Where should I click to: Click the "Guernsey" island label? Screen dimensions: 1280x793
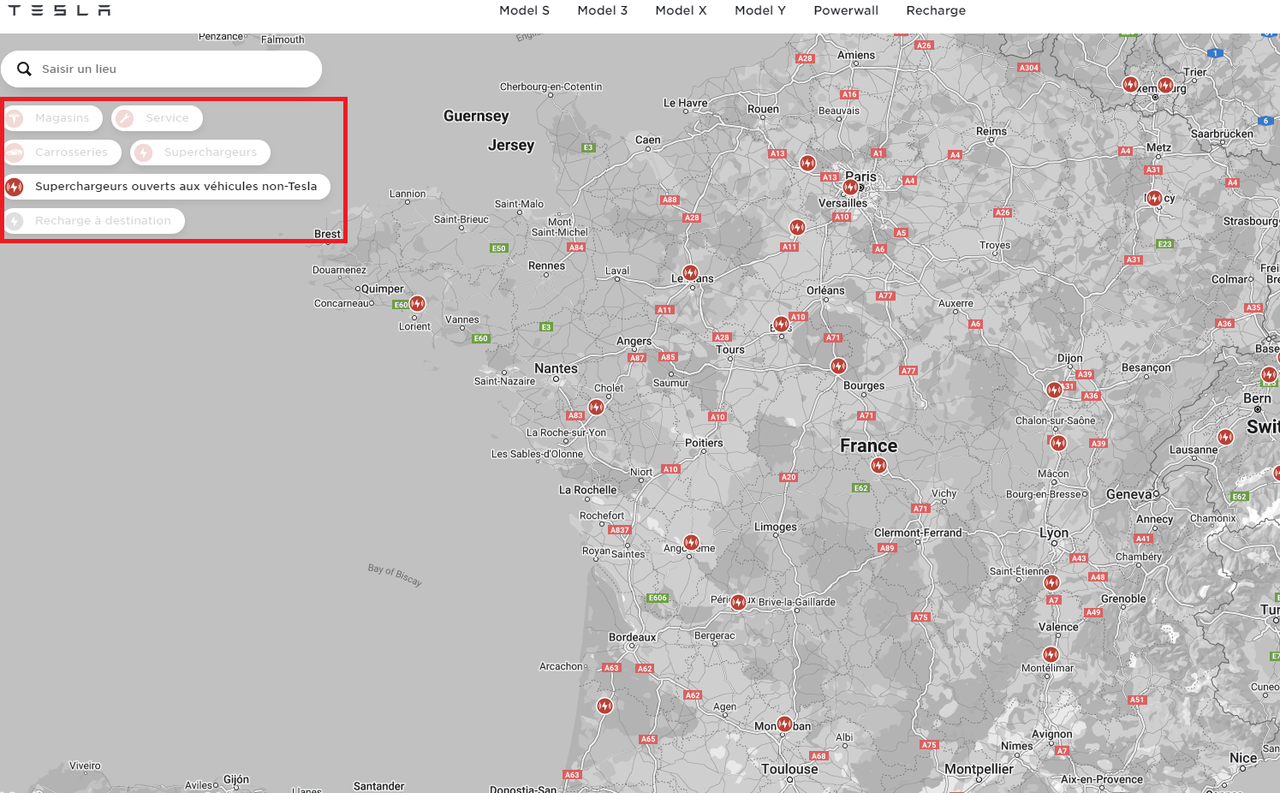point(476,116)
